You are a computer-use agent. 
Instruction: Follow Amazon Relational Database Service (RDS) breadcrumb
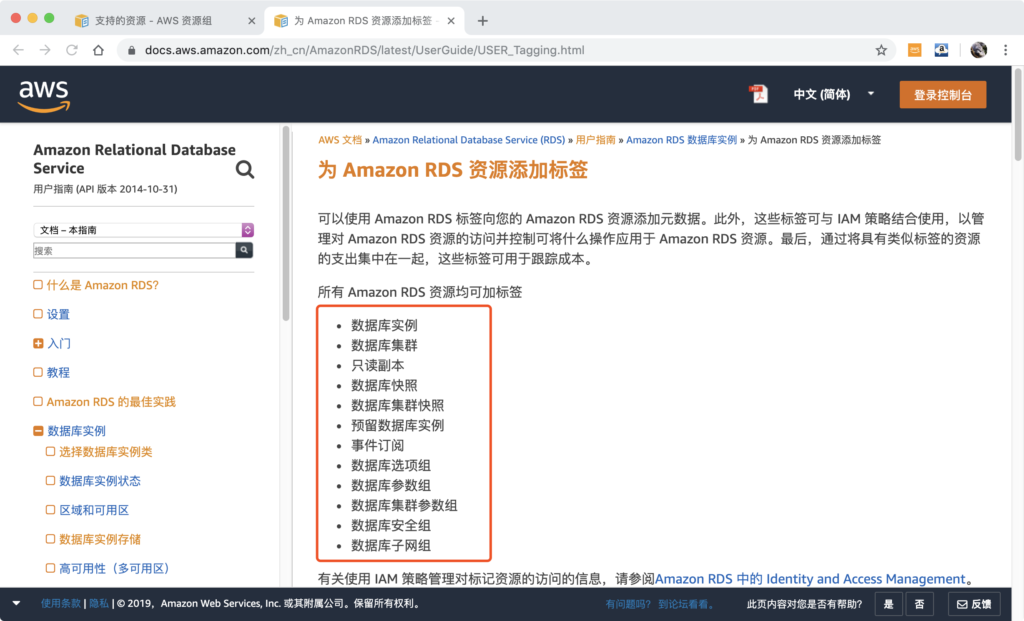[468, 140]
